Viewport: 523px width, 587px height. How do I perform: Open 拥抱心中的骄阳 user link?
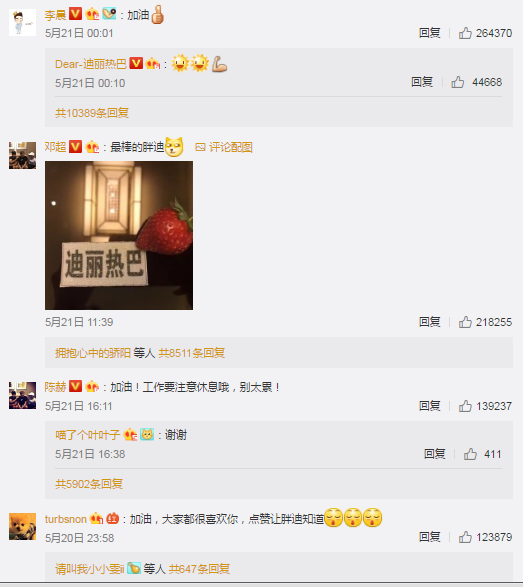click(93, 353)
